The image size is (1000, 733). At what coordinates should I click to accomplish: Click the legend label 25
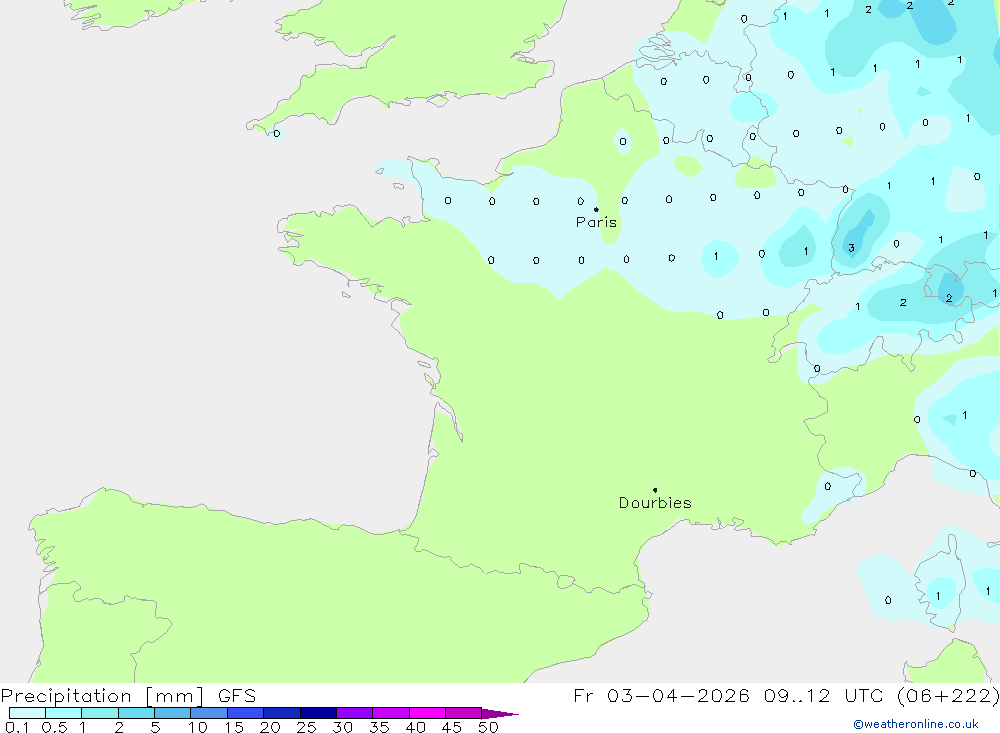(307, 727)
